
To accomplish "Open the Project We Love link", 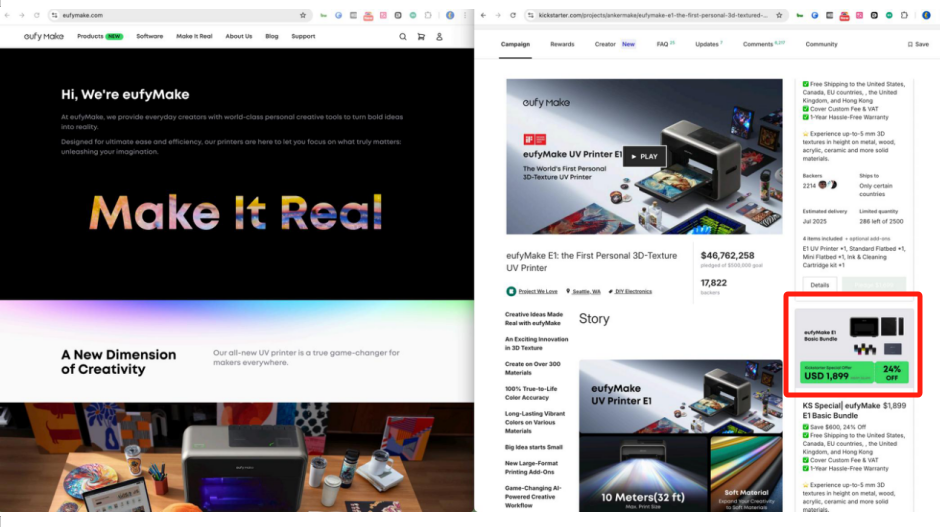I will coord(536,291).
